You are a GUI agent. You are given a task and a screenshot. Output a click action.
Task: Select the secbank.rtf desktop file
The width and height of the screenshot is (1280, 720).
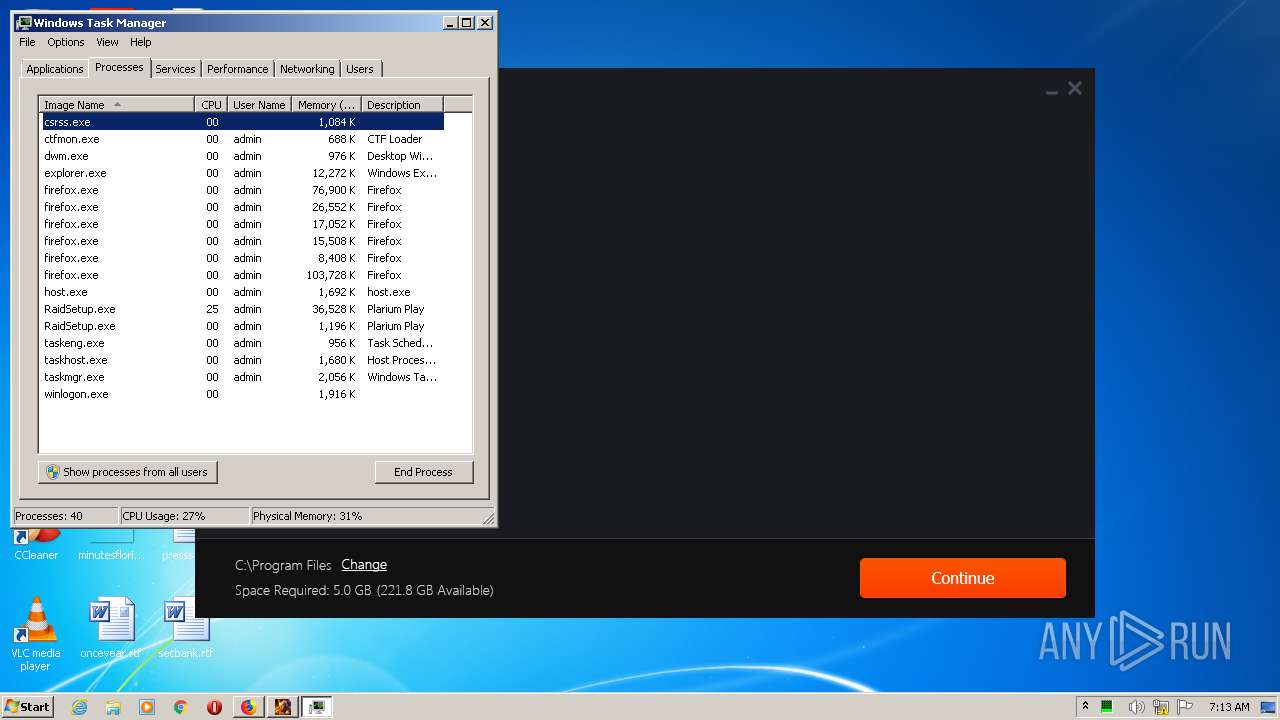pos(185,629)
